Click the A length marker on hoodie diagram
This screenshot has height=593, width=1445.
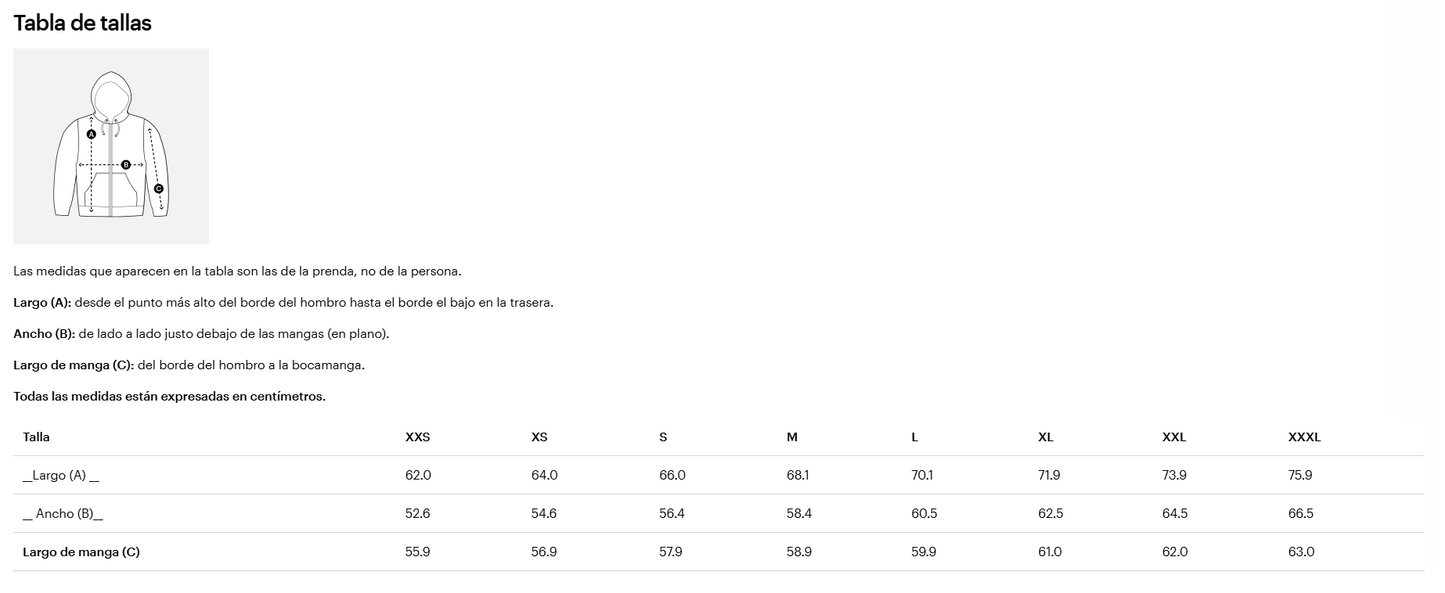(x=92, y=134)
